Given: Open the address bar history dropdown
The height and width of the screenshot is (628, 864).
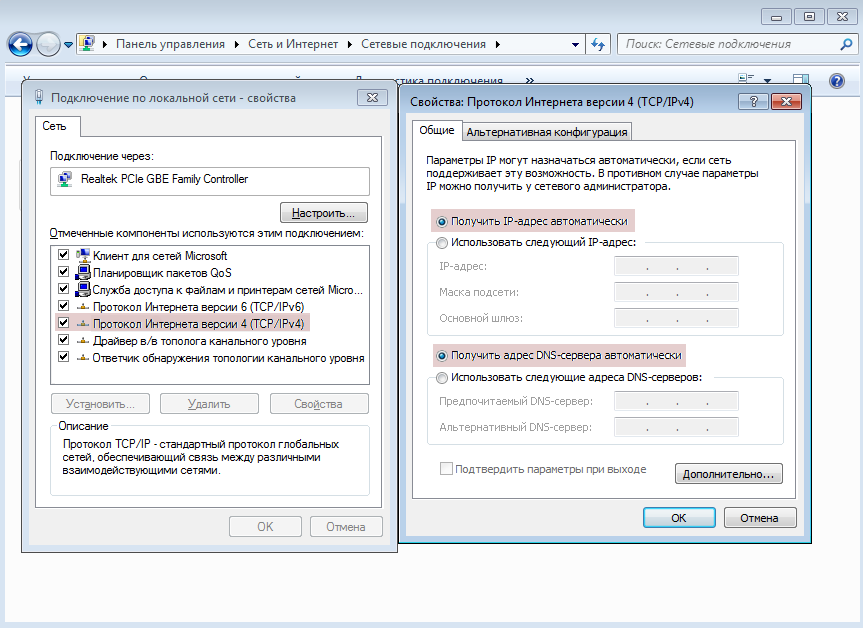Looking at the screenshot, I should [575, 44].
